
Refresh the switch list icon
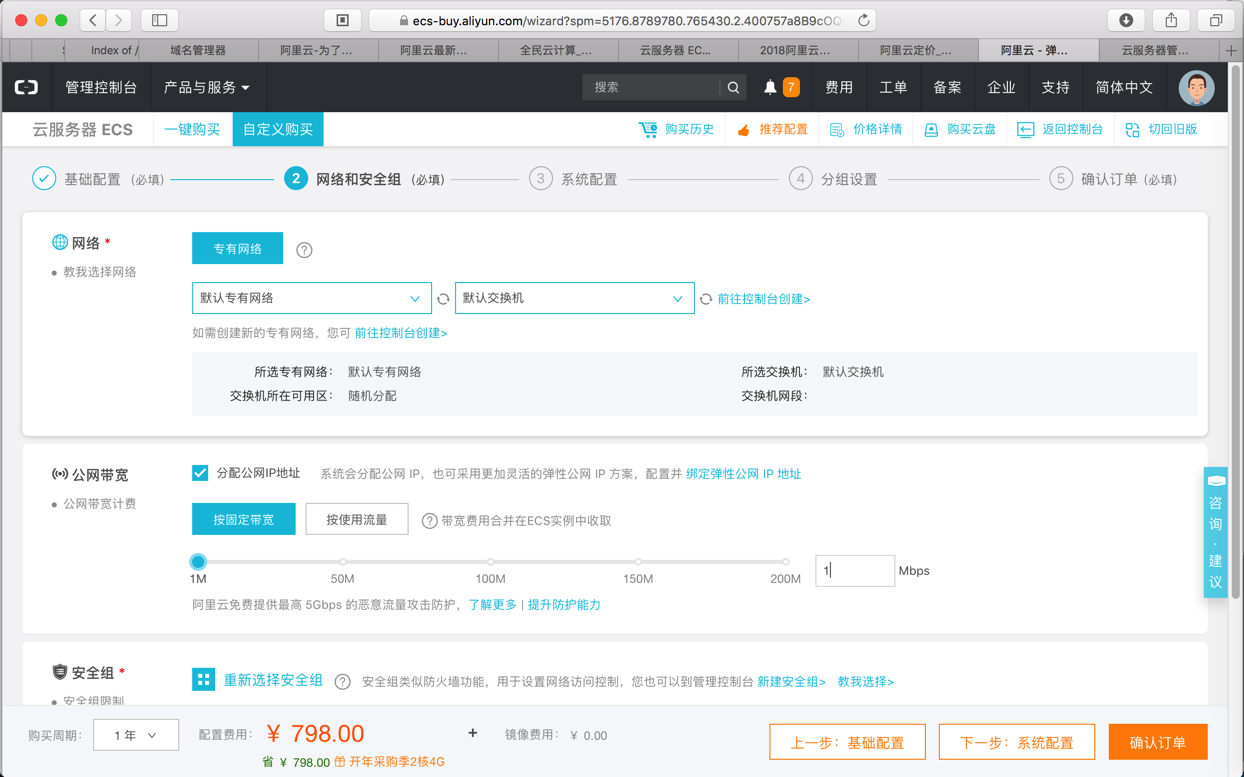pos(706,299)
